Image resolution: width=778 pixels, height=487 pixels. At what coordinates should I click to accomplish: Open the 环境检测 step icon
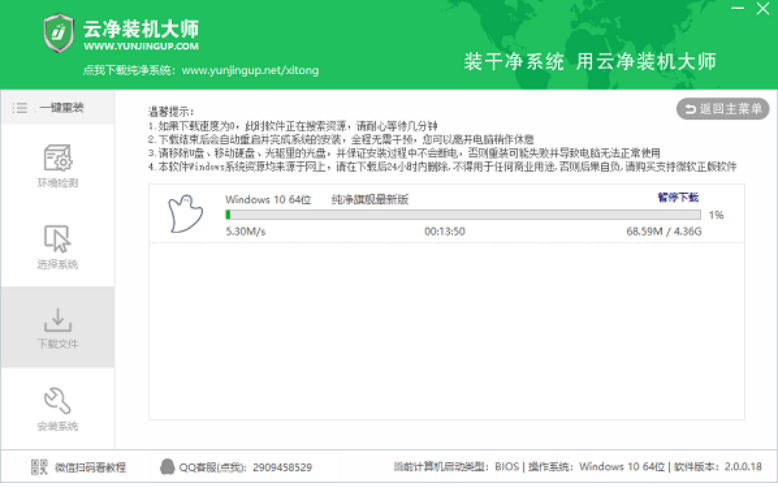pos(58,158)
